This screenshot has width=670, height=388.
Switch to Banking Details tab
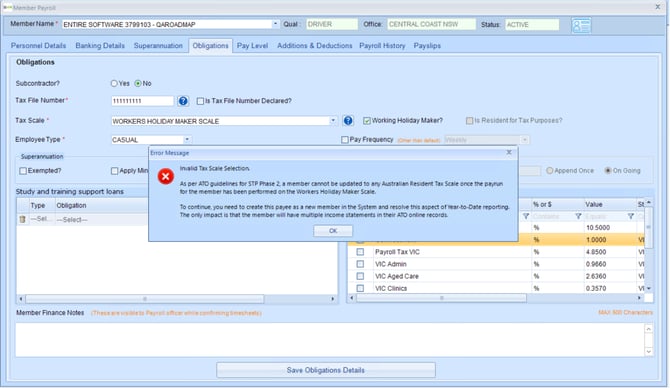pos(100,46)
